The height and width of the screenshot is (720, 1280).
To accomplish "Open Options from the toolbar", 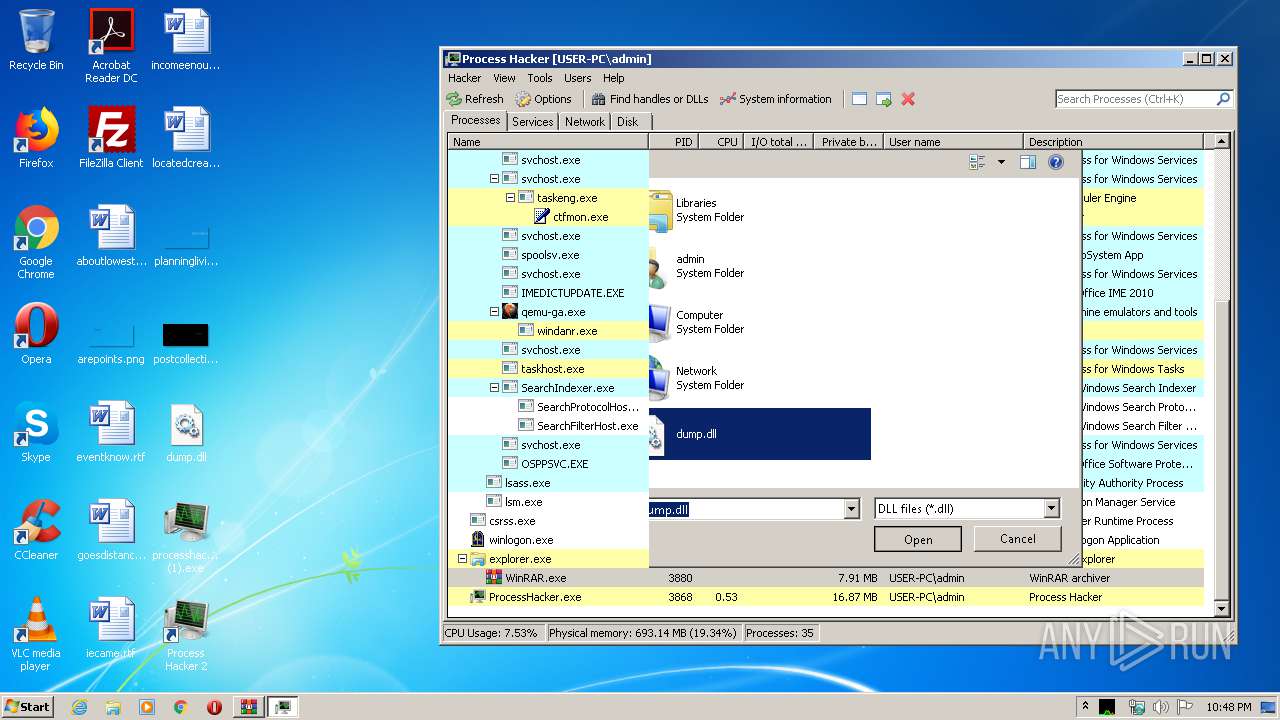I will coord(544,99).
